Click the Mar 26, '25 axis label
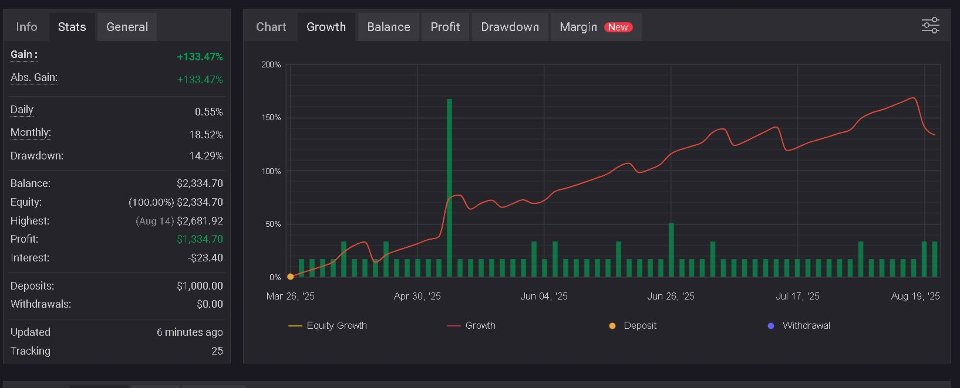960x388 pixels. click(x=290, y=296)
